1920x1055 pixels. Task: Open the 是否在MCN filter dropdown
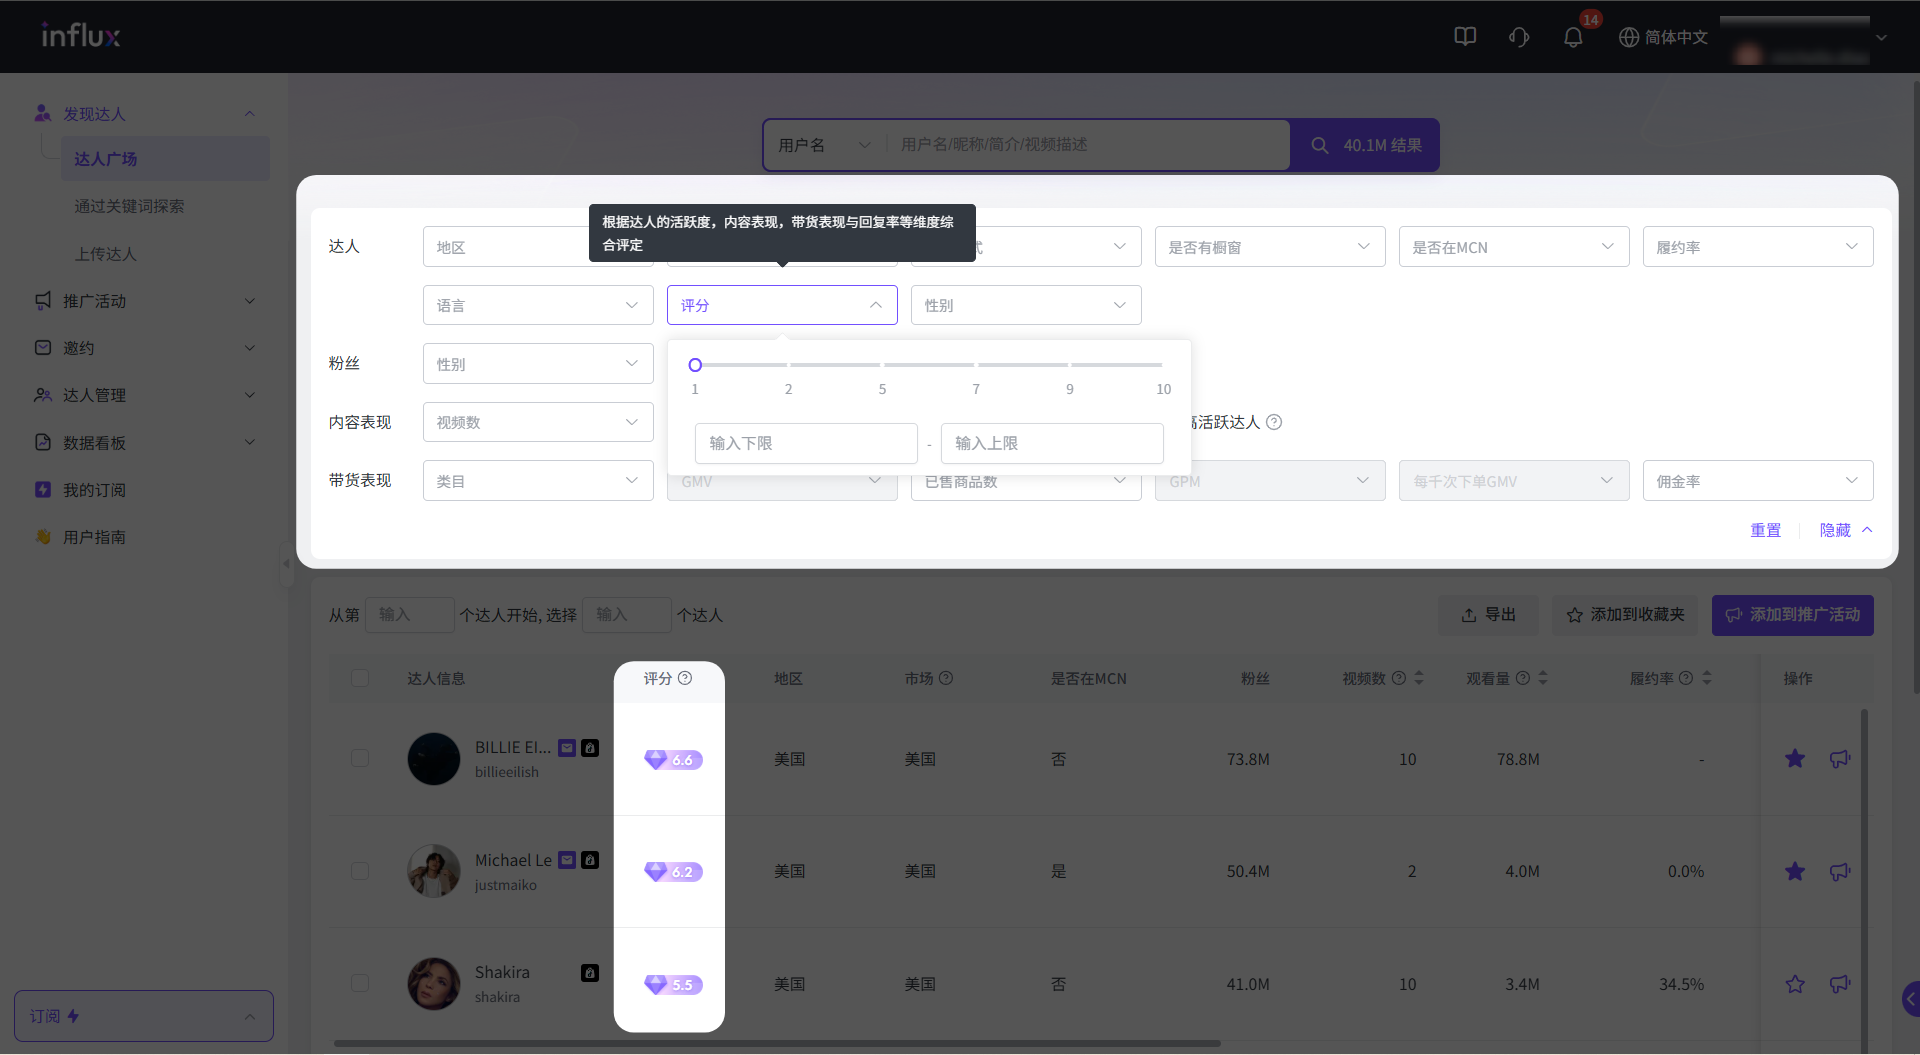tap(1513, 247)
